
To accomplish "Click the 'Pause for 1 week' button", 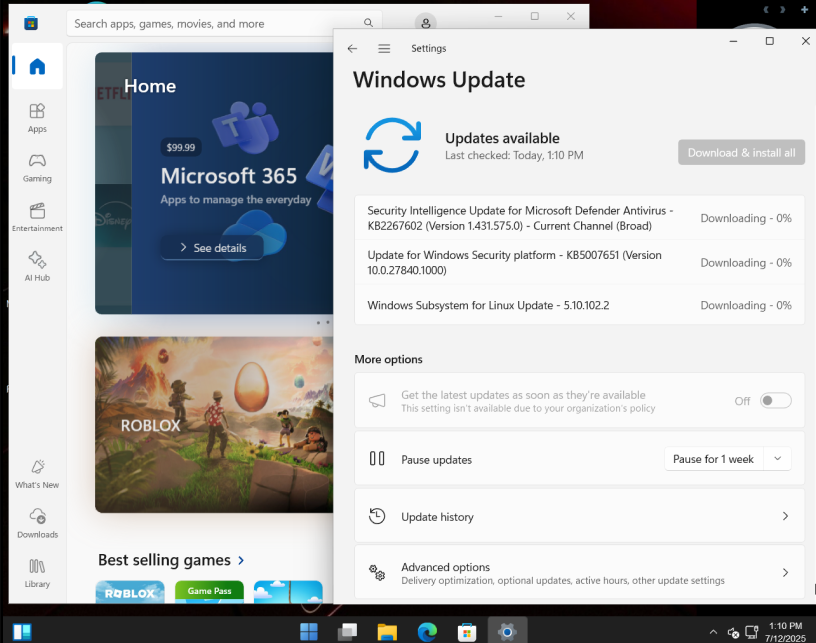I will coord(713,459).
